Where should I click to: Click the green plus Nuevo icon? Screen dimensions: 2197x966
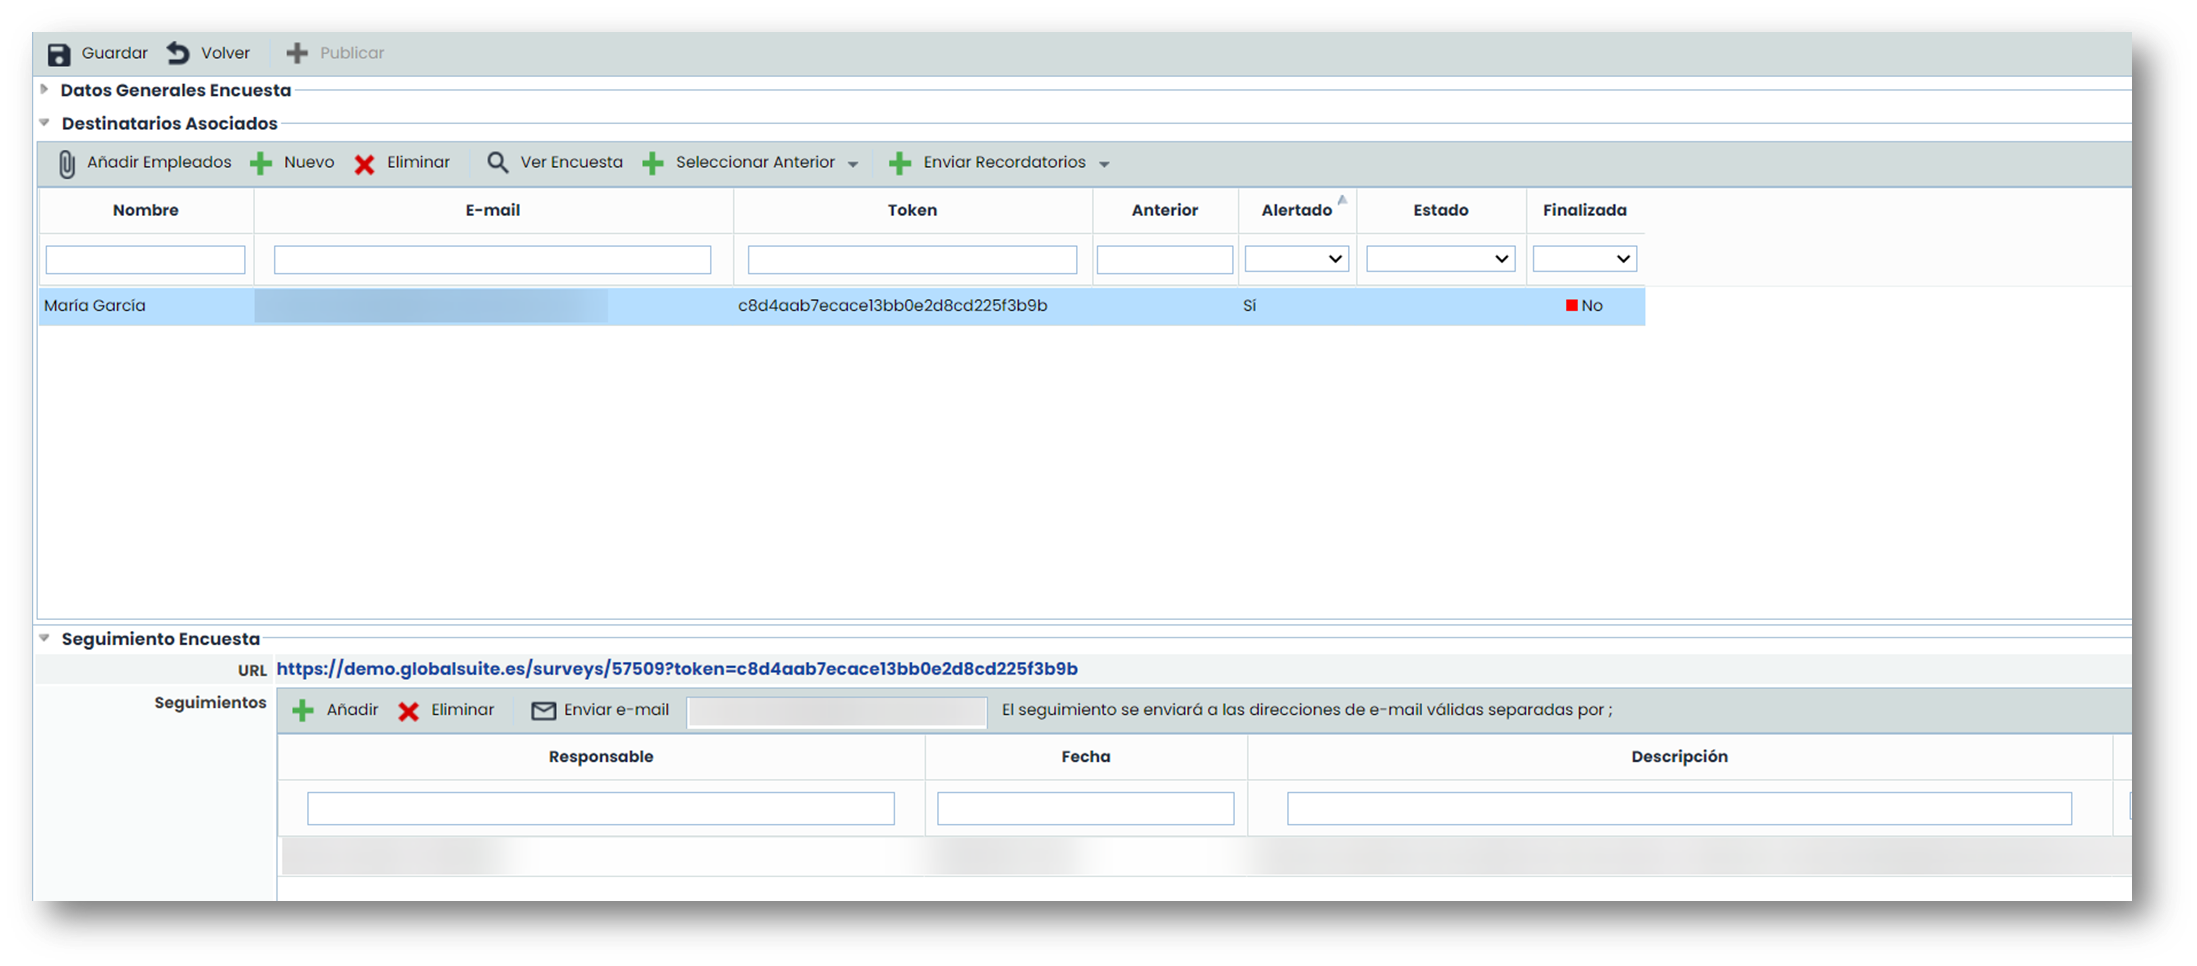point(261,164)
